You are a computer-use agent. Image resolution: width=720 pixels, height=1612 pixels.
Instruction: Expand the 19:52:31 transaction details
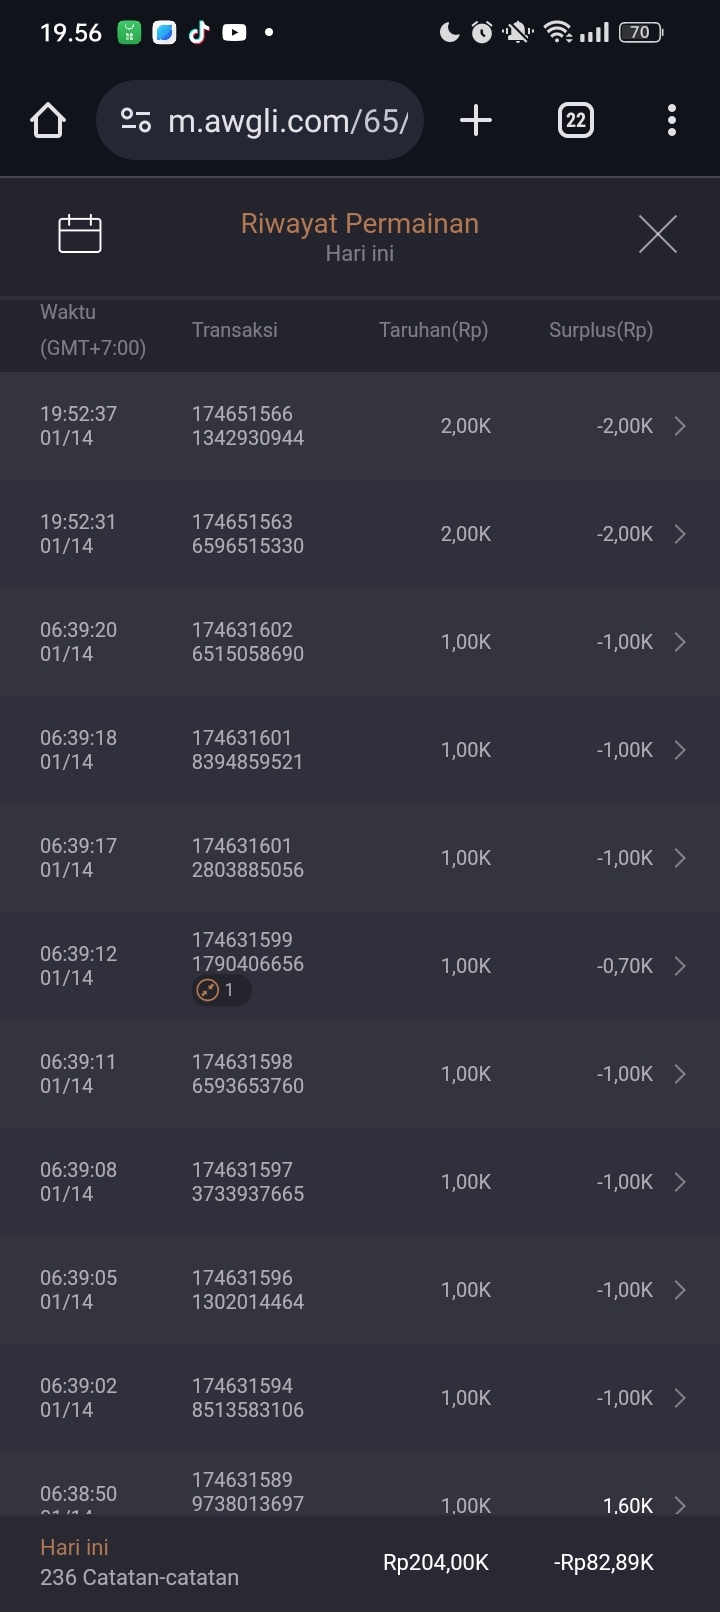(x=680, y=534)
